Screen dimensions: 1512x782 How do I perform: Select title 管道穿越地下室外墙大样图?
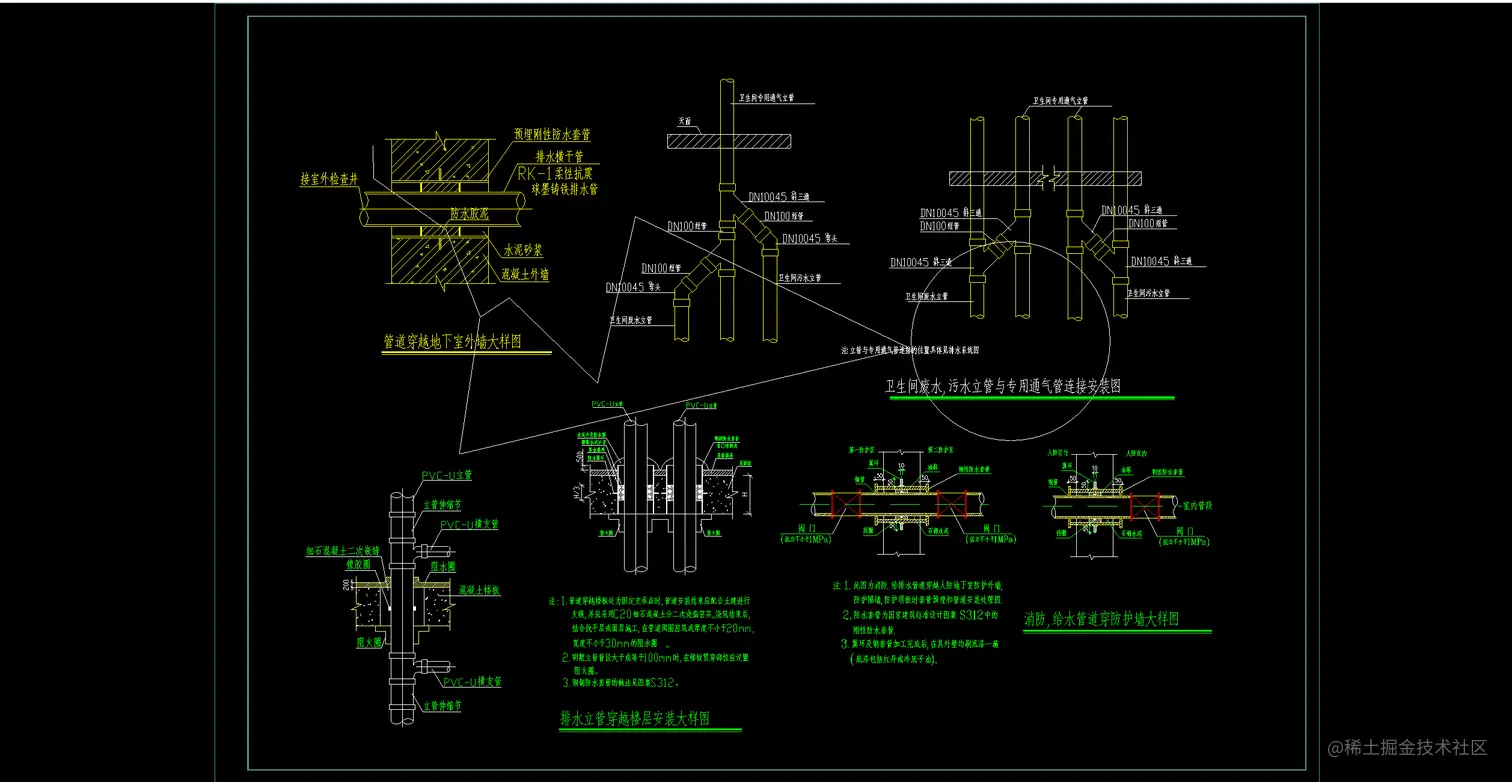tap(453, 339)
